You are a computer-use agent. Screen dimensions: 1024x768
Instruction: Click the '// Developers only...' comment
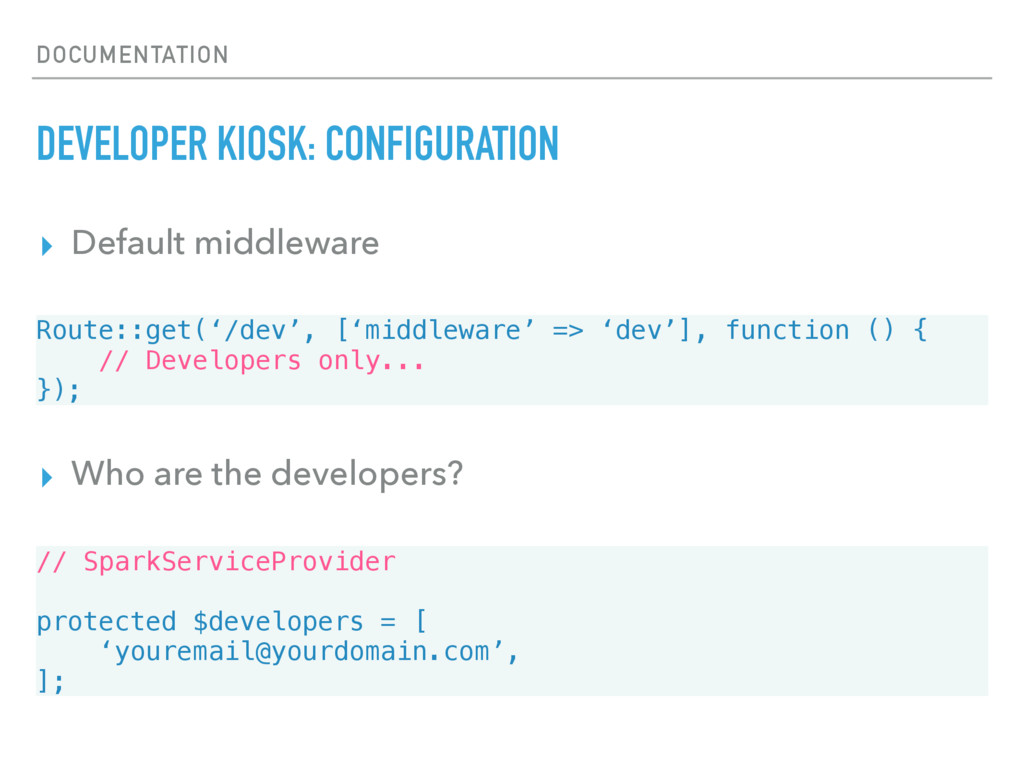(x=261, y=360)
